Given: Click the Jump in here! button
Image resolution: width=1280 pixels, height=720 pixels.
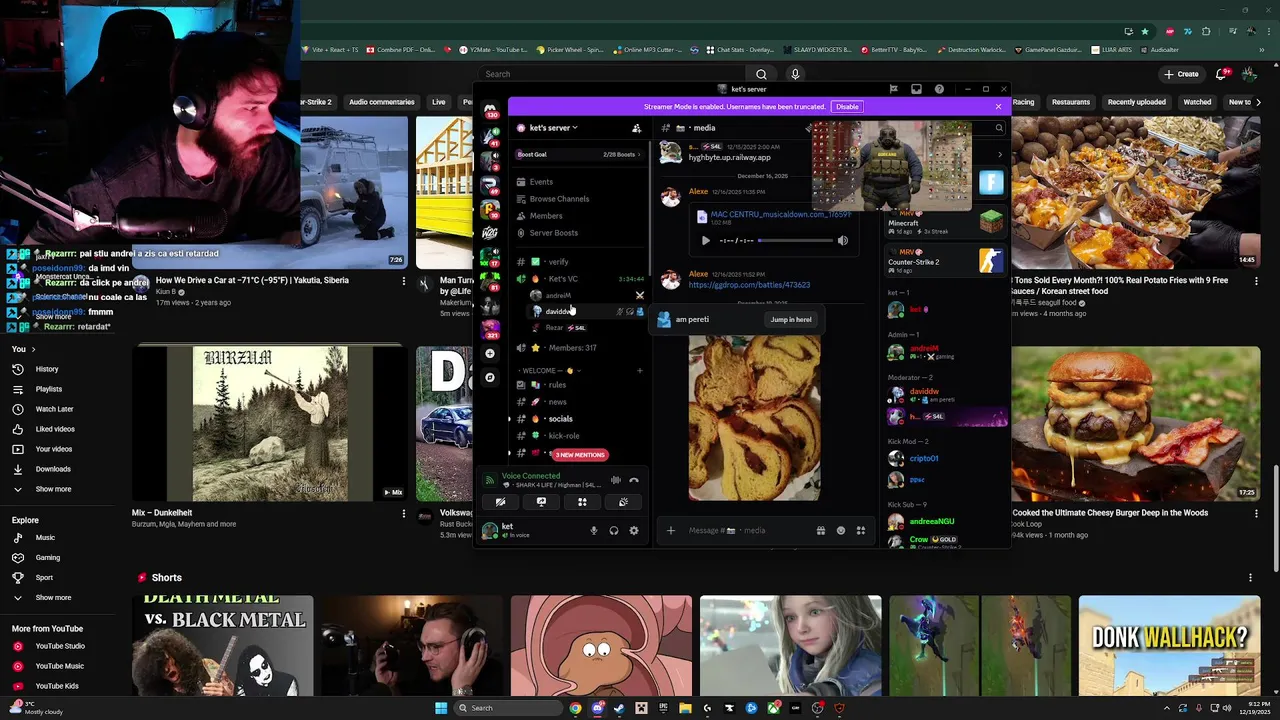Looking at the screenshot, I should pyautogui.click(x=791, y=320).
